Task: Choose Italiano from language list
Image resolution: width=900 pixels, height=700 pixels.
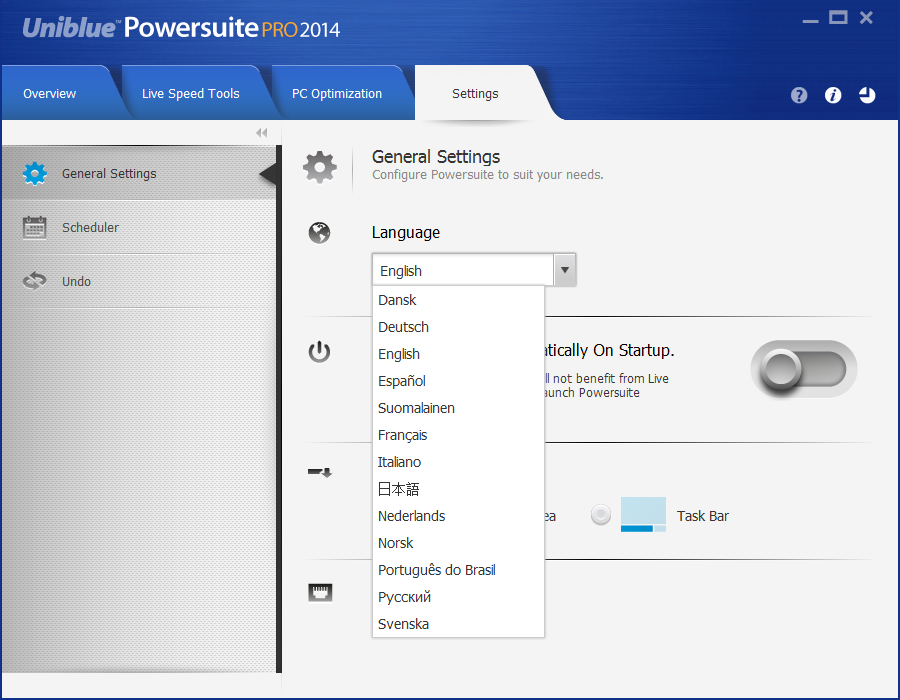Action: (x=458, y=462)
